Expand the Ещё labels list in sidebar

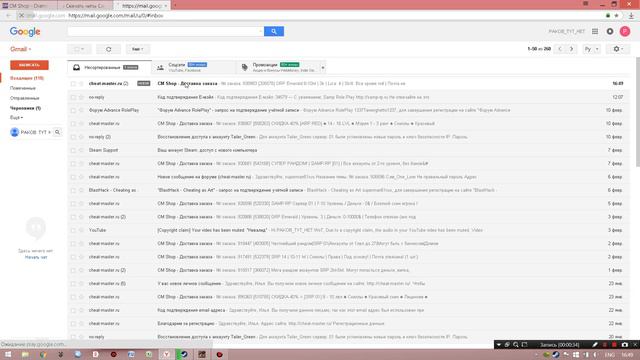[16, 118]
